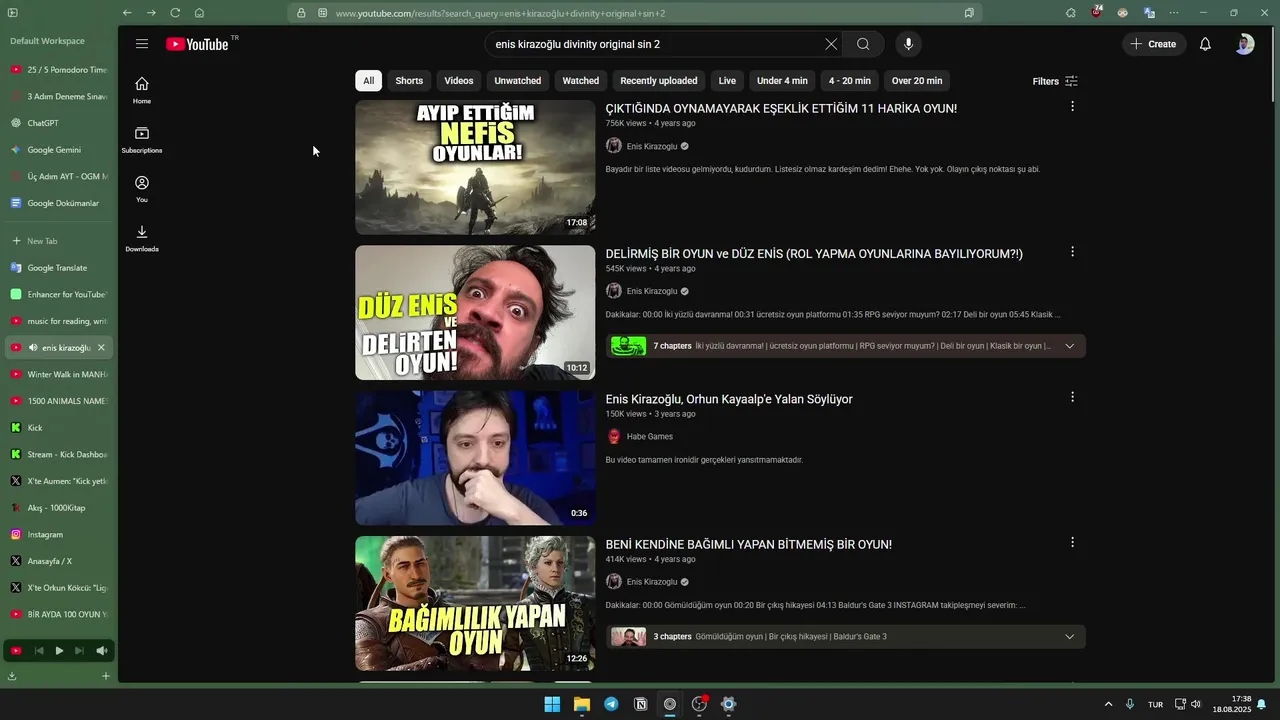
Task: Click the browser forward arrow
Action: pyautogui.click(x=151, y=13)
